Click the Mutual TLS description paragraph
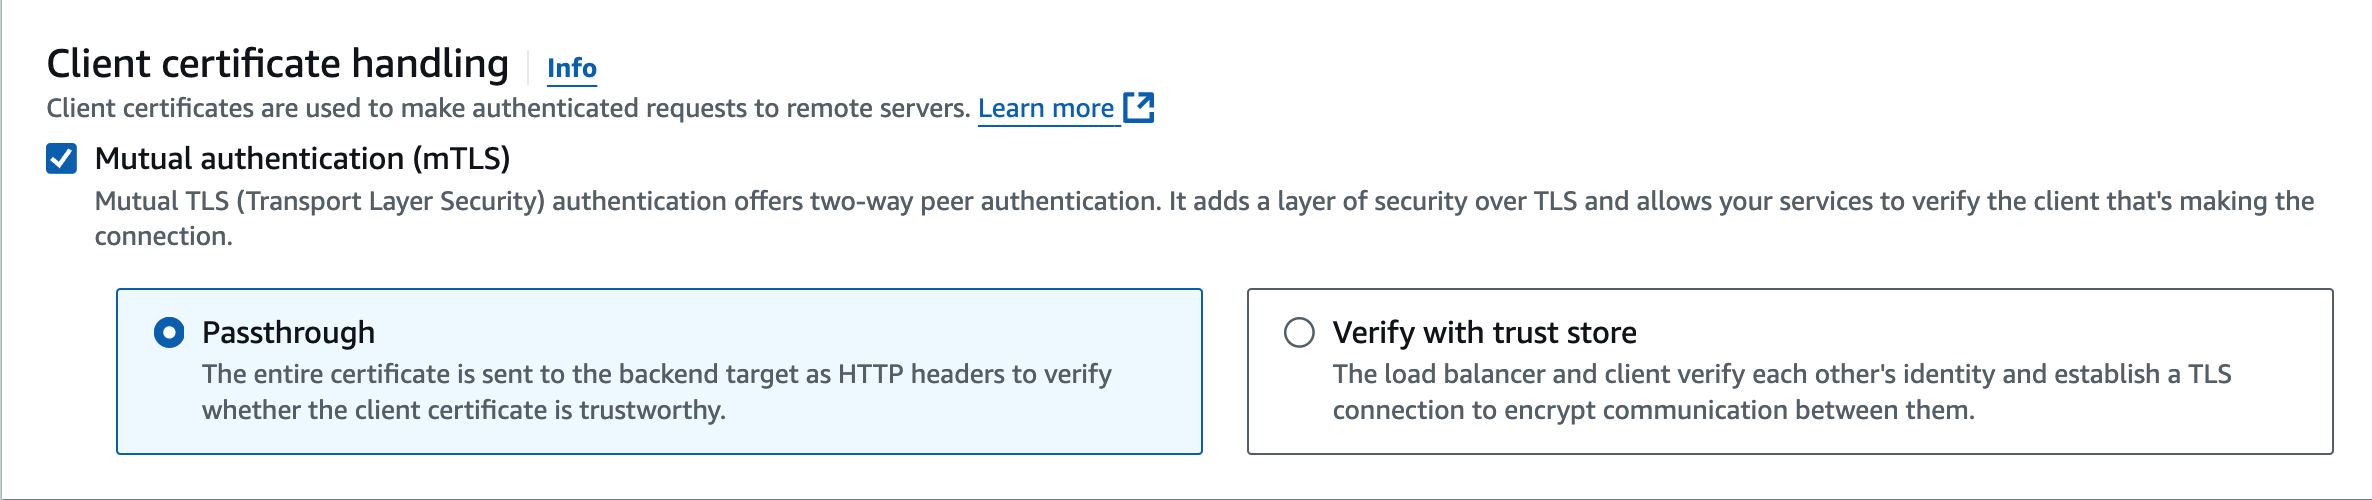 [1204, 218]
